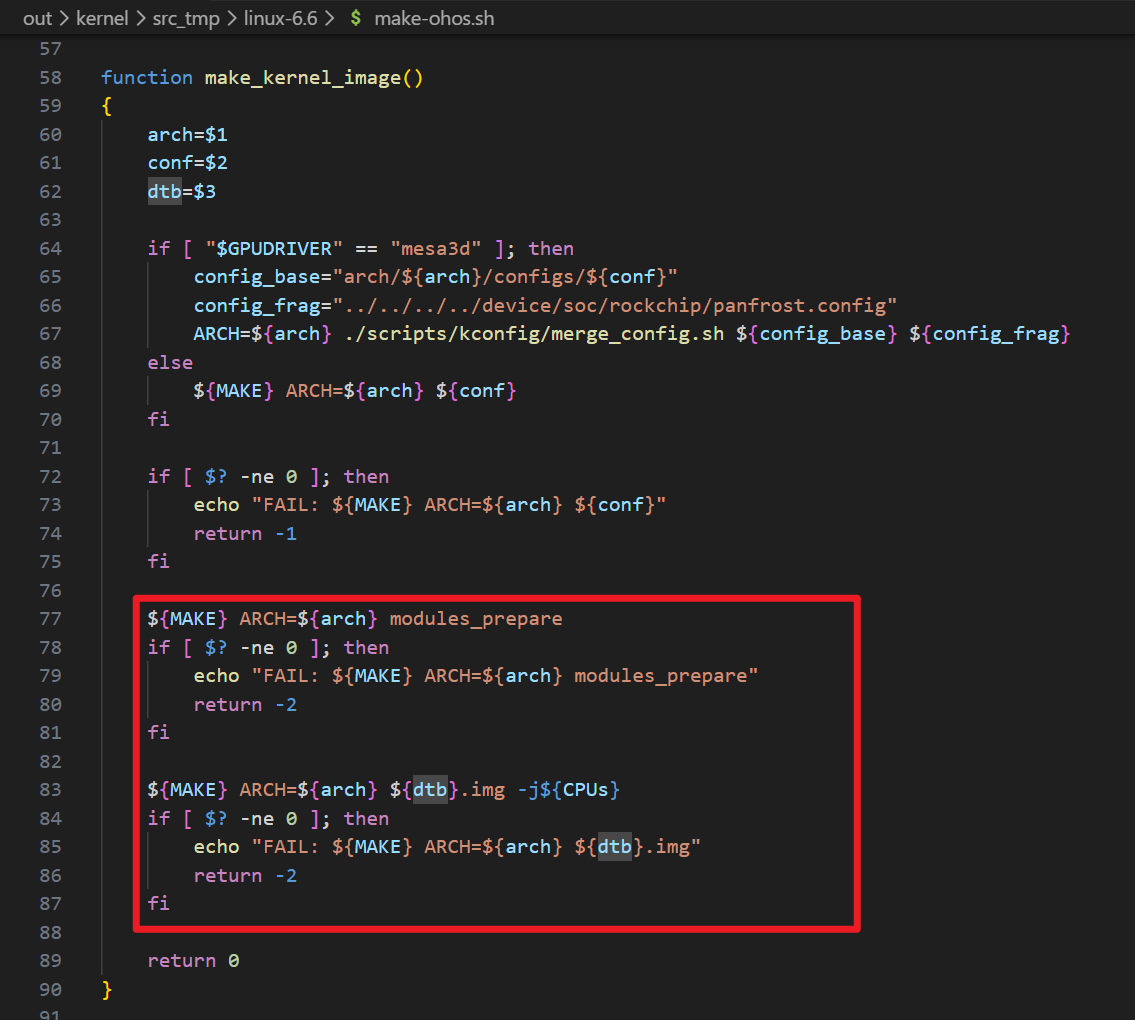1135x1020 pixels.
Task: Click the shell script dollar-sign file icon
Action: coord(355,18)
